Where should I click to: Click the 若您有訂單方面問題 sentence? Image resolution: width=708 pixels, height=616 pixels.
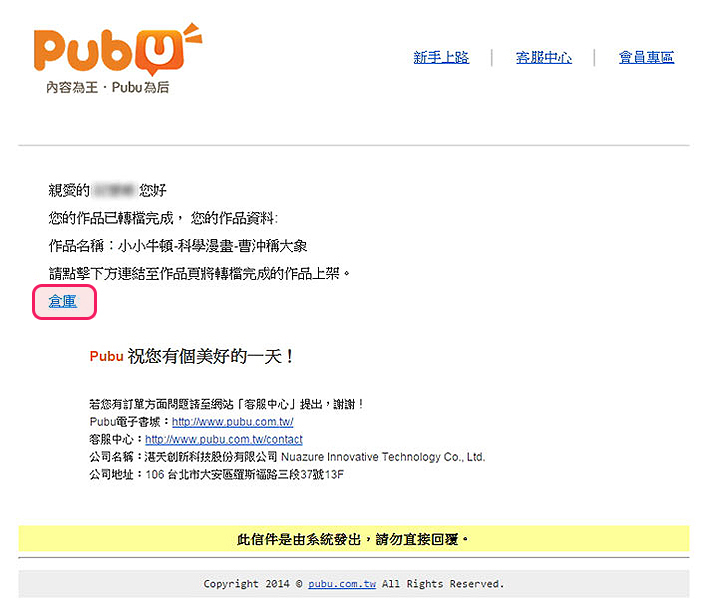[227, 404]
